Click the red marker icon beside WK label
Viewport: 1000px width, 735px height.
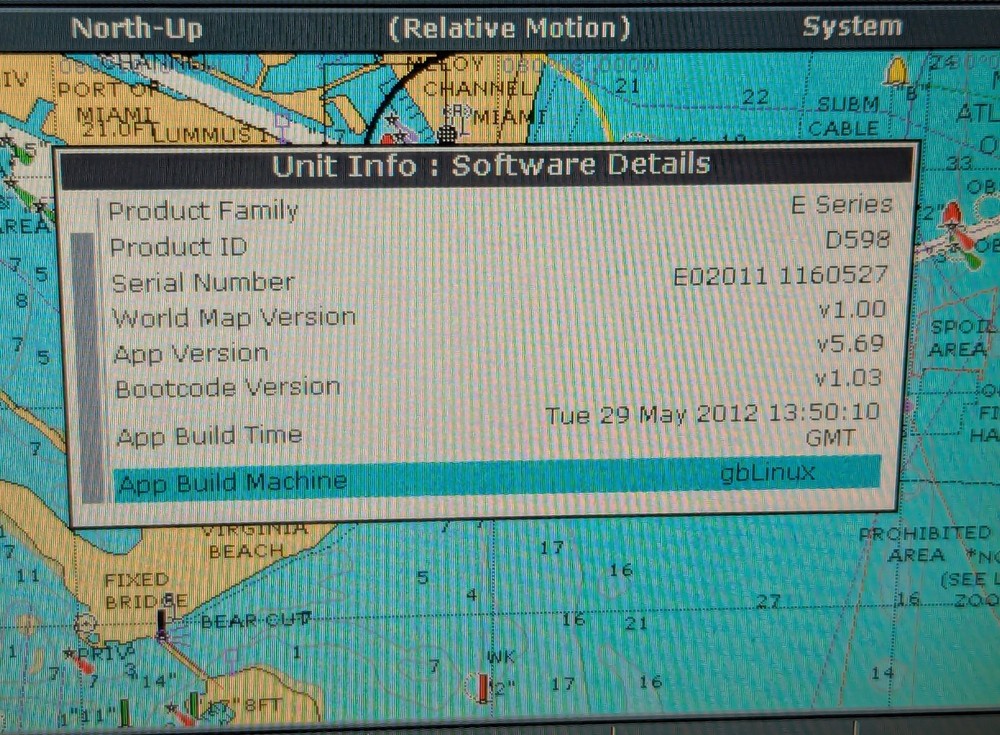483,688
